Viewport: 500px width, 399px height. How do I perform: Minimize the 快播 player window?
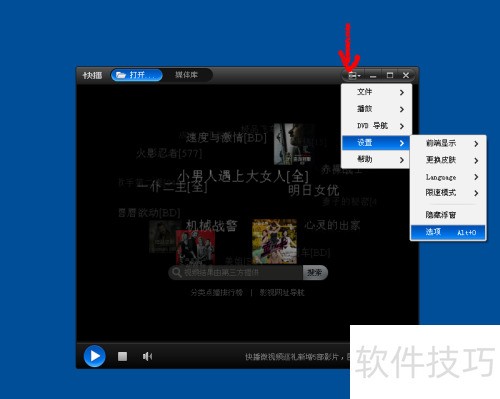click(373, 76)
